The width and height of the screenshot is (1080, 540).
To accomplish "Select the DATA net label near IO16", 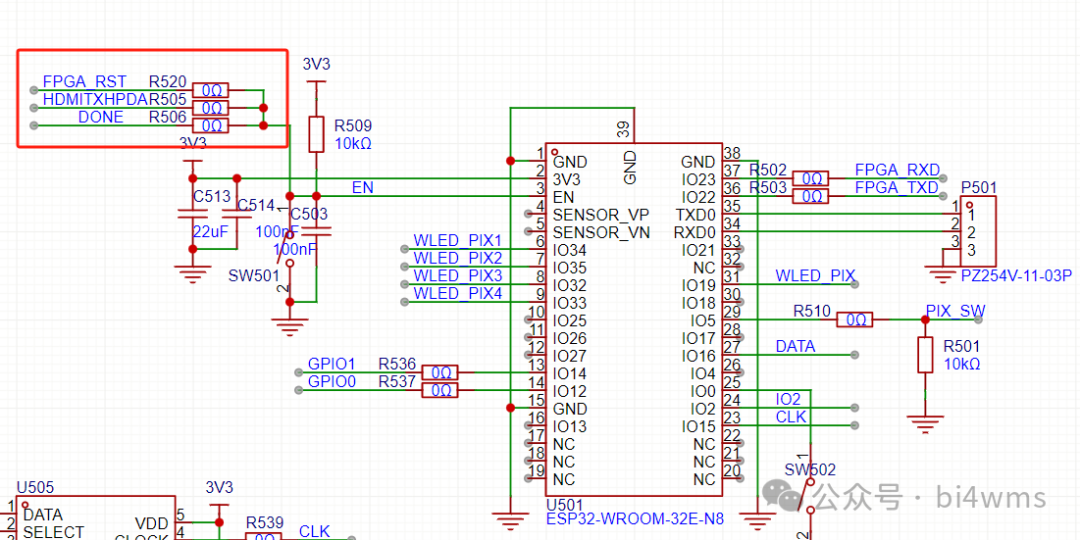I will click(x=795, y=346).
